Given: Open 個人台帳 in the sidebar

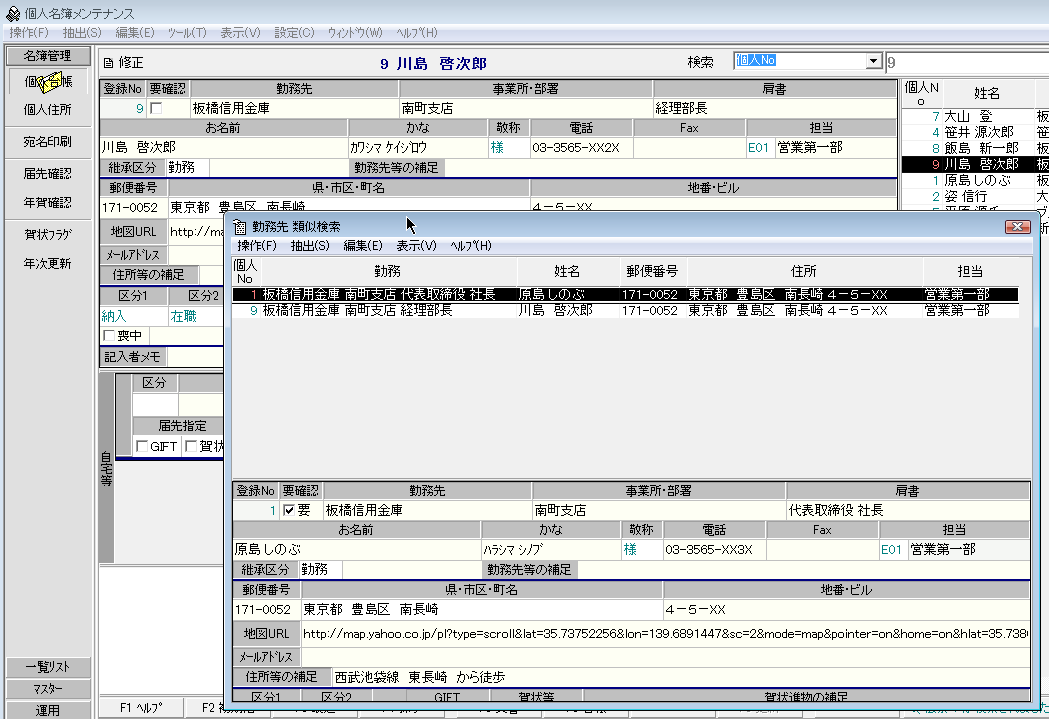Looking at the screenshot, I should 48,81.
